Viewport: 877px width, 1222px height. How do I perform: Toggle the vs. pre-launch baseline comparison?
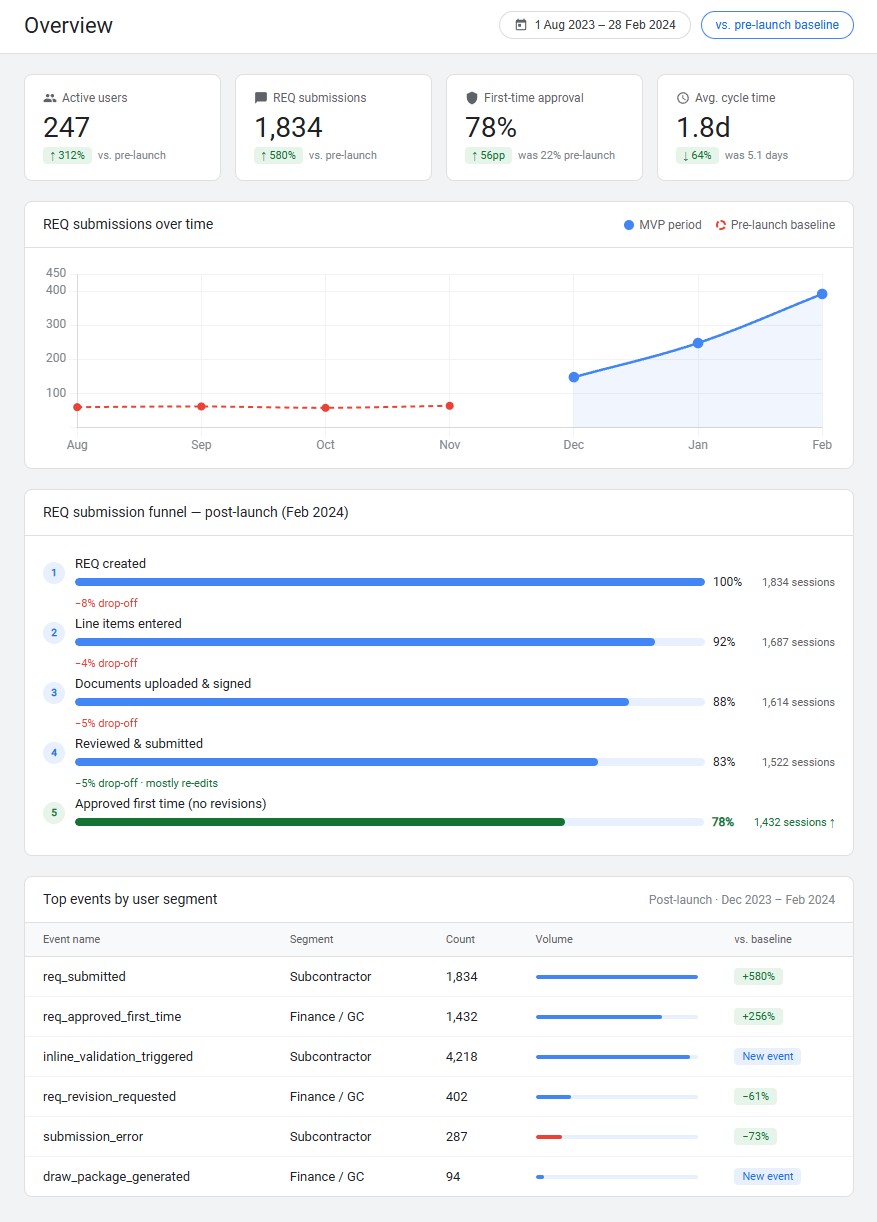(777, 25)
